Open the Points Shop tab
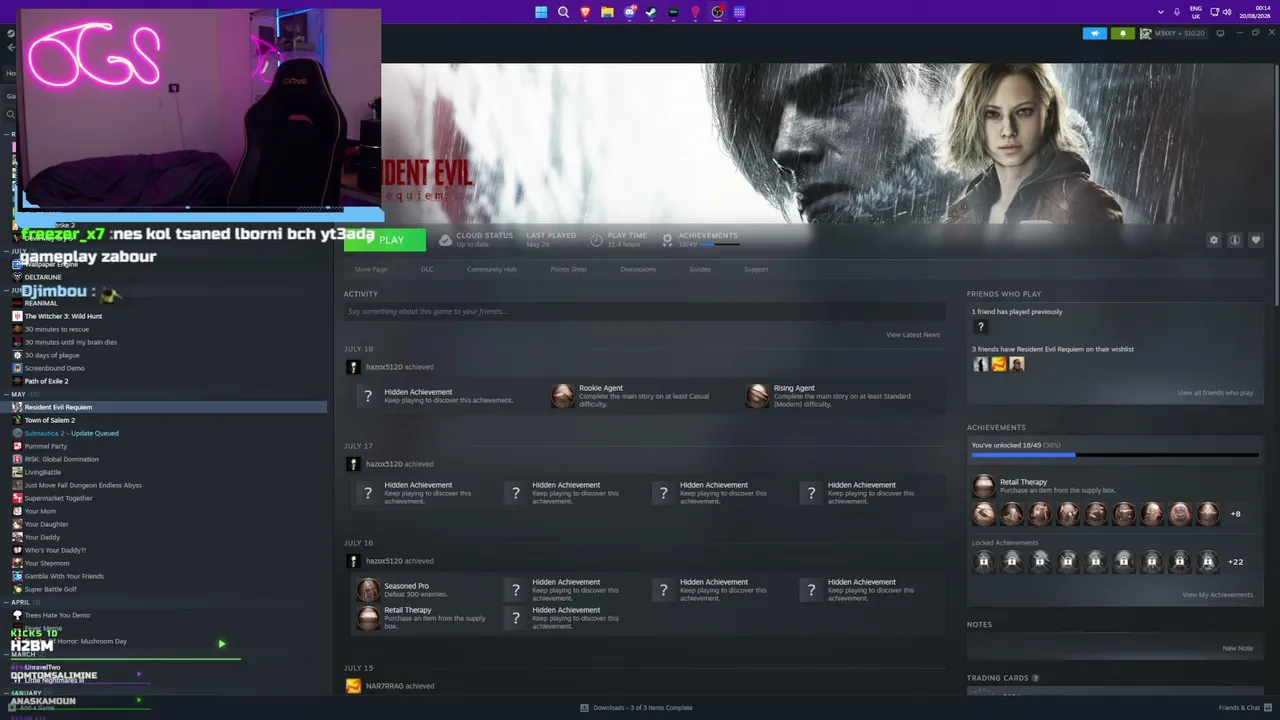This screenshot has width=1280, height=720. (x=568, y=269)
